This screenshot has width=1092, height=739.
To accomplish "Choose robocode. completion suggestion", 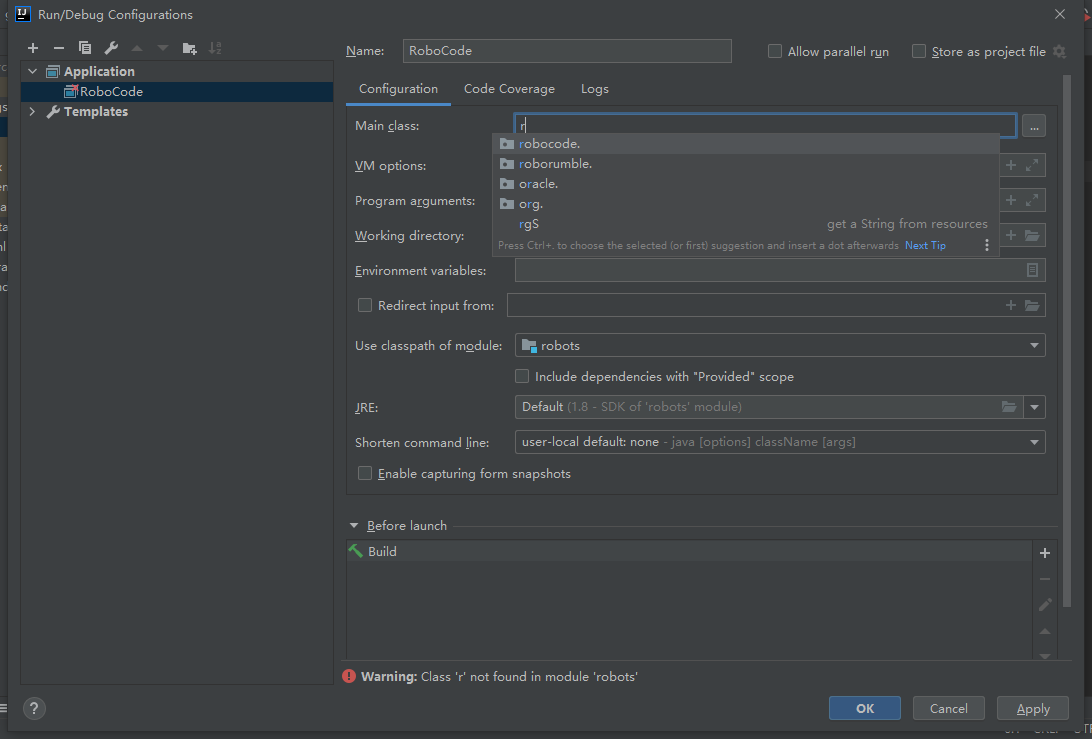I will [745, 143].
